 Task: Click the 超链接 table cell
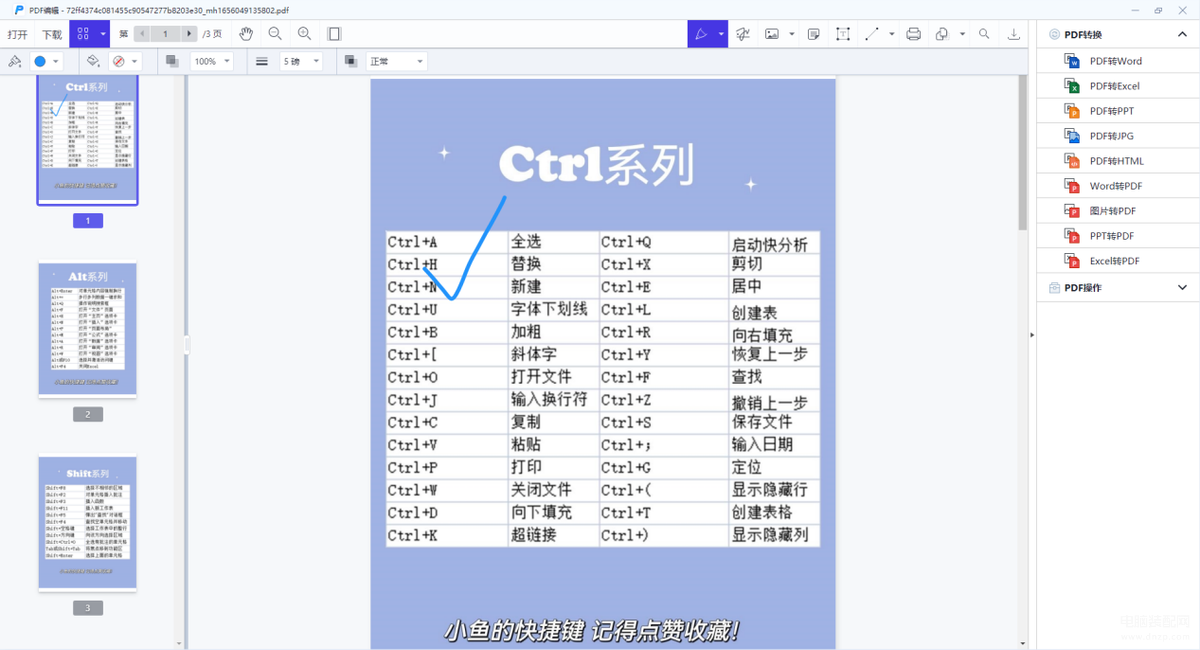pyautogui.click(x=553, y=535)
